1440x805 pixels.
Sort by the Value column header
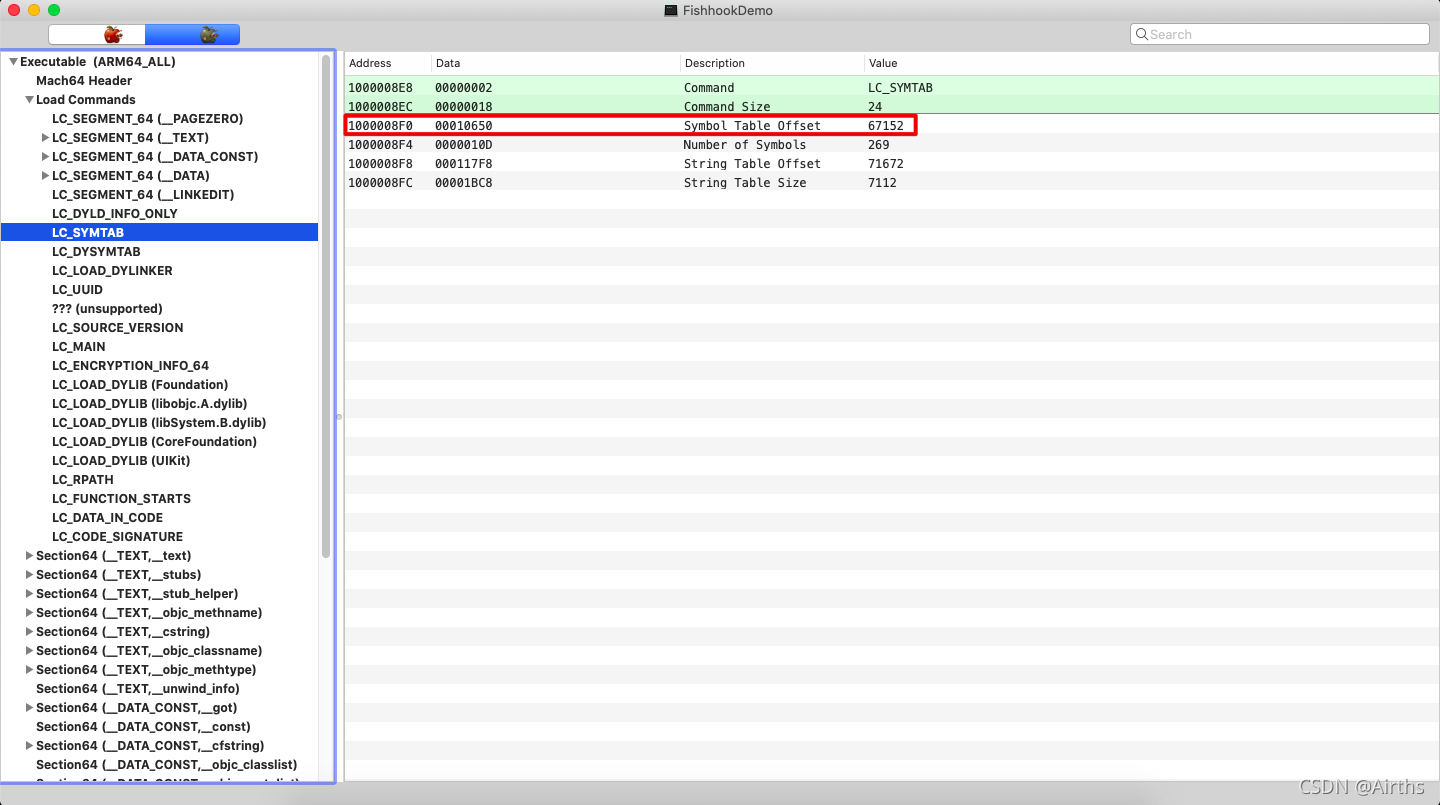pos(1152,63)
